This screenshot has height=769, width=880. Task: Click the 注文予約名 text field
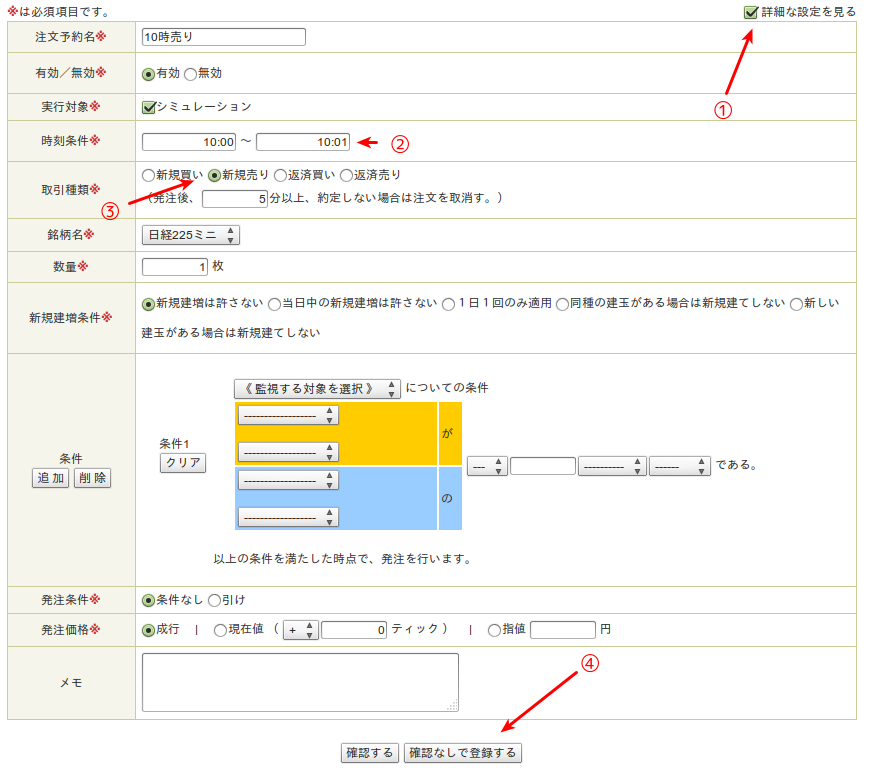(x=223, y=37)
